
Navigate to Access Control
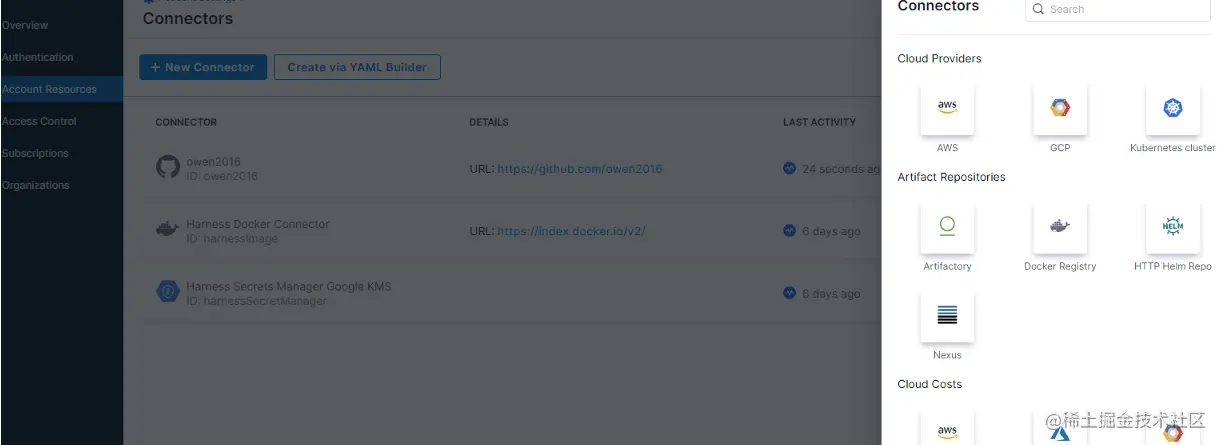(x=40, y=121)
